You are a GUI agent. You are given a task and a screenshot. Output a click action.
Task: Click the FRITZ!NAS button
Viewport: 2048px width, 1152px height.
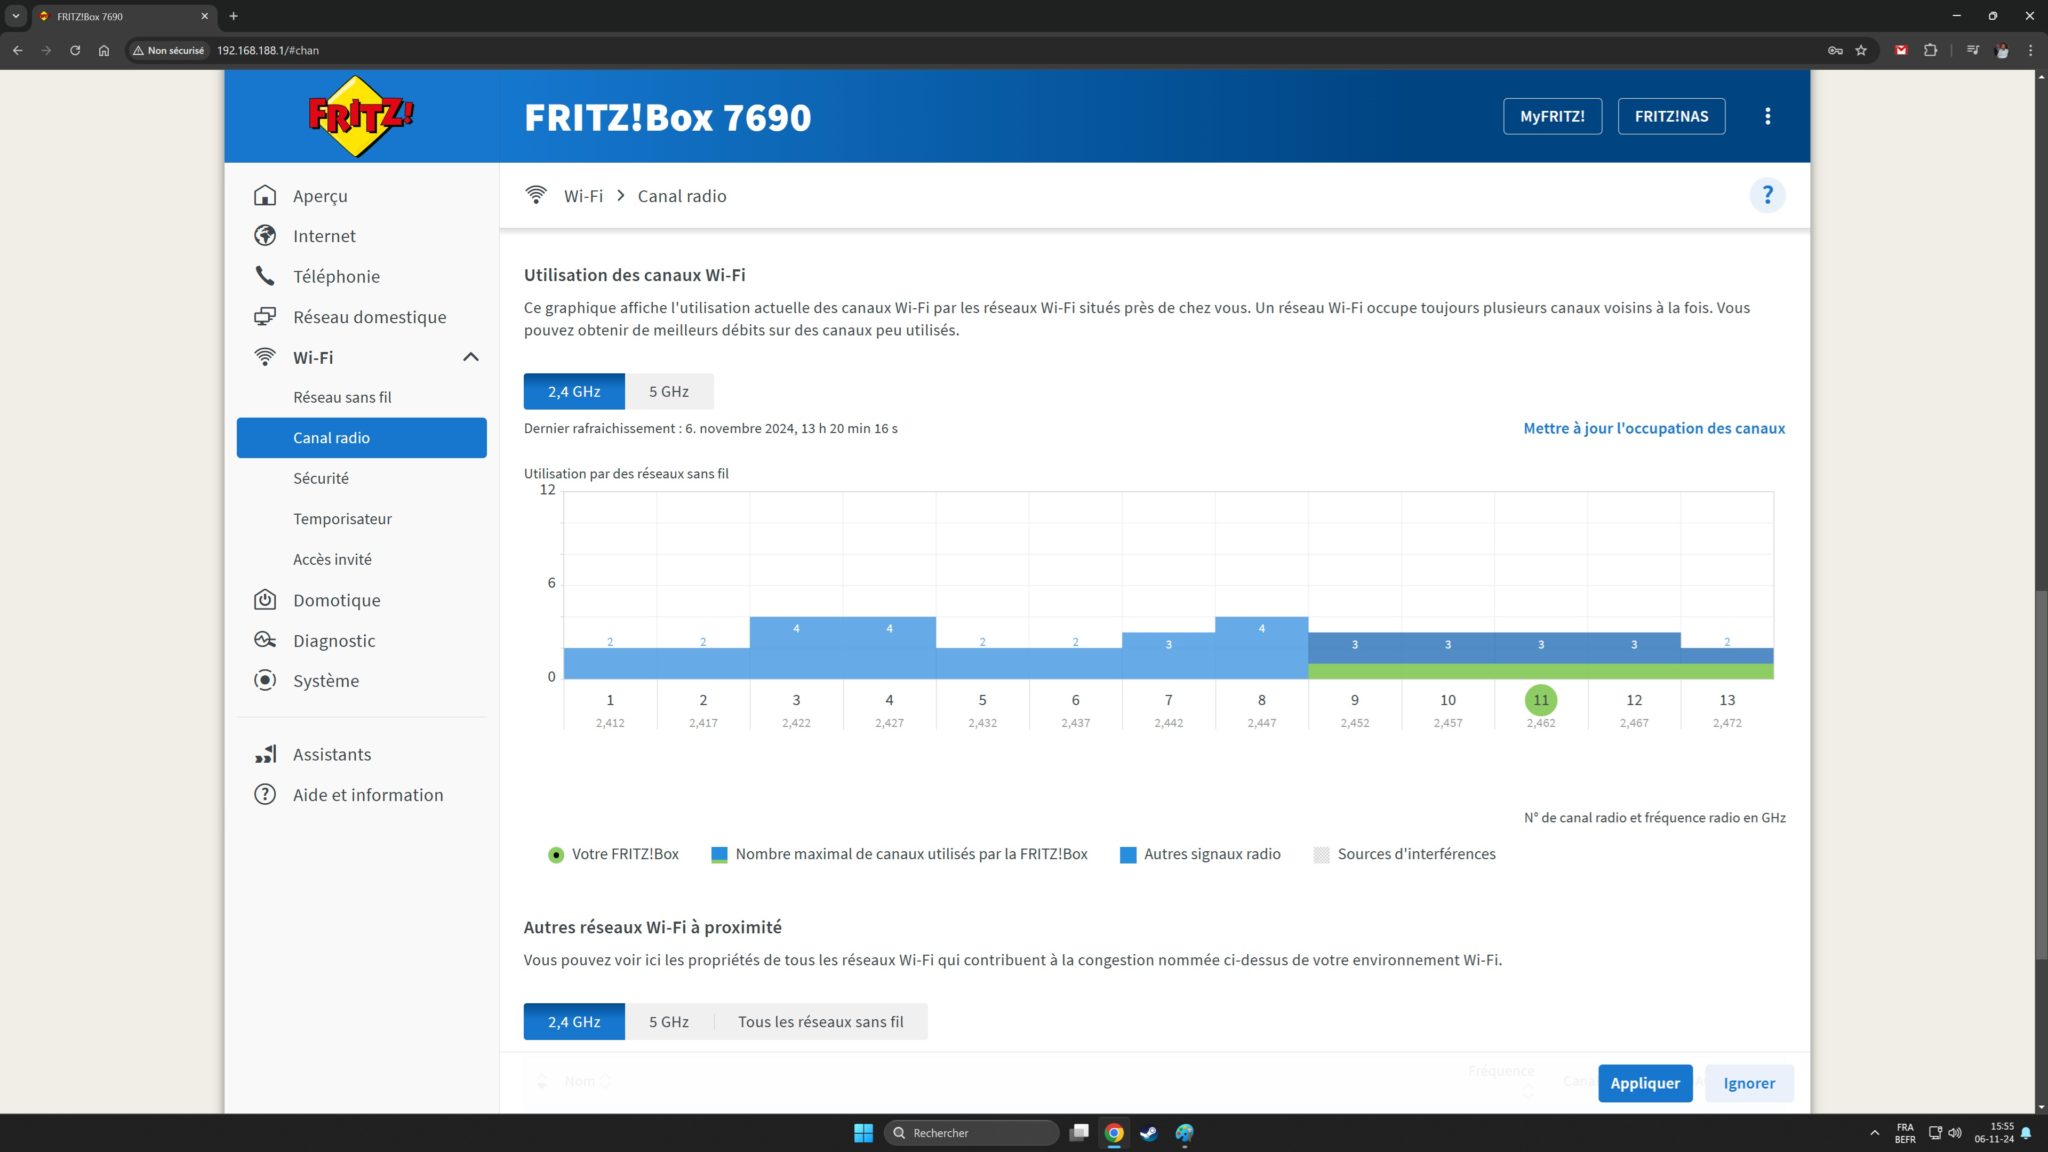(x=1671, y=116)
